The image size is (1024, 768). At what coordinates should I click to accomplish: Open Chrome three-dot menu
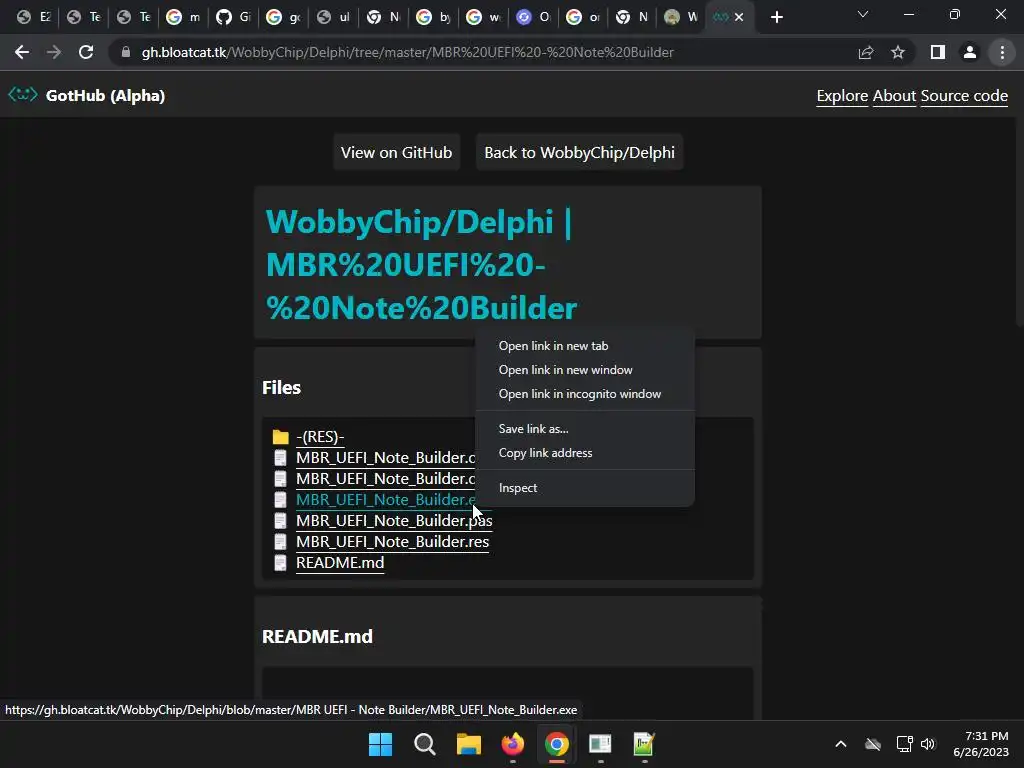point(1002,52)
